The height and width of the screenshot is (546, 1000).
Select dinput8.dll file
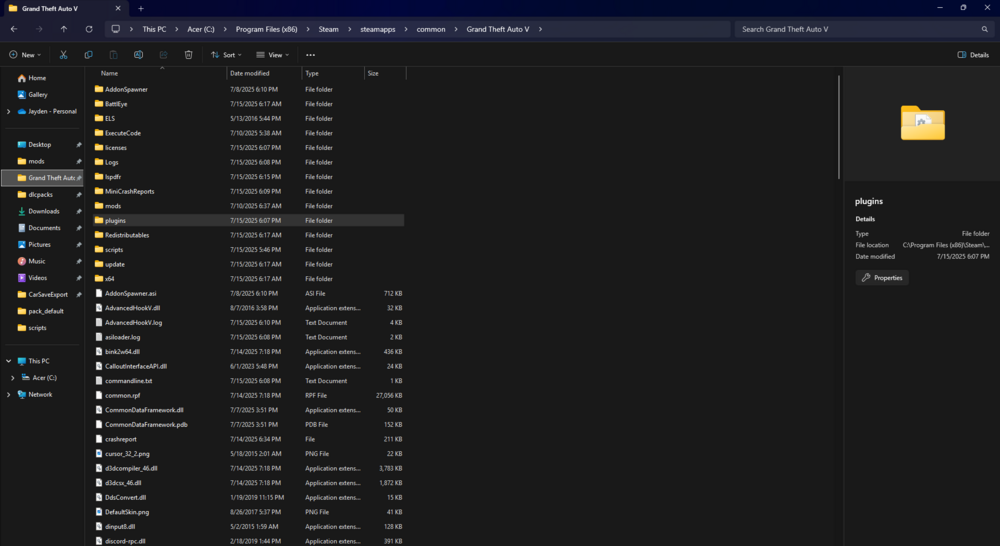point(249,527)
